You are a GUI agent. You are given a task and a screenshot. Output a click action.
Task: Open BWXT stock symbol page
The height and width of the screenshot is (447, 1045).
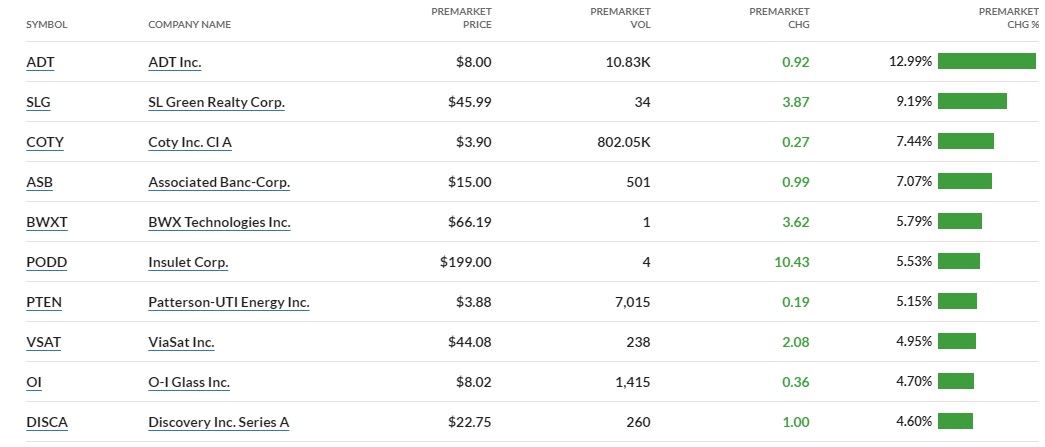pos(47,222)
